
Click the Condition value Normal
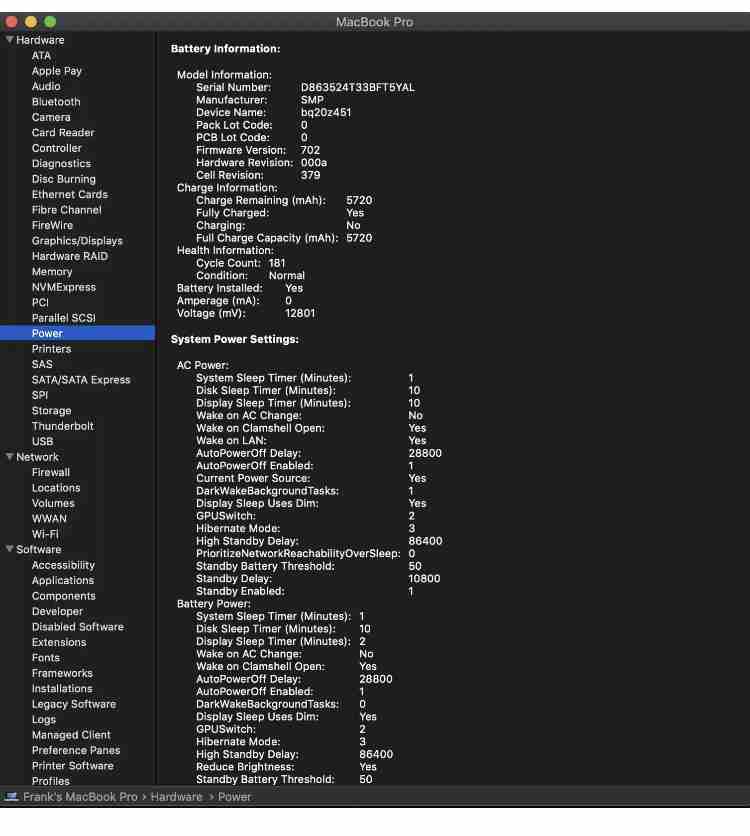coord(287,276)
